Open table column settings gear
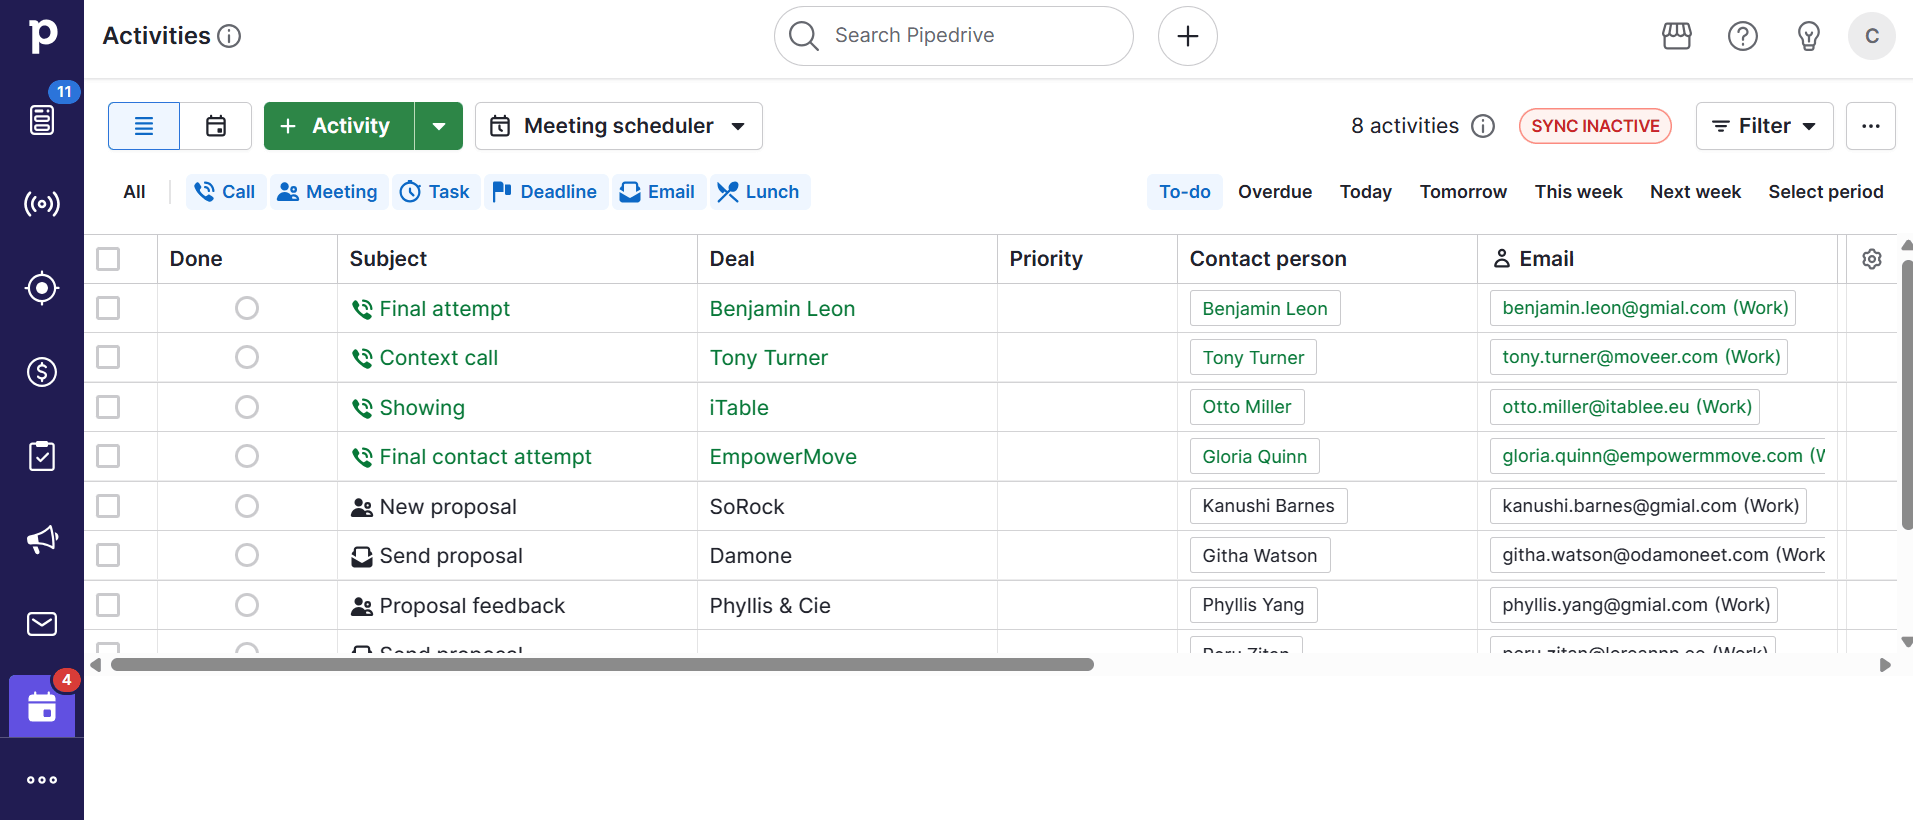Screen dimensions: 1913x820 coord(1872,259)
